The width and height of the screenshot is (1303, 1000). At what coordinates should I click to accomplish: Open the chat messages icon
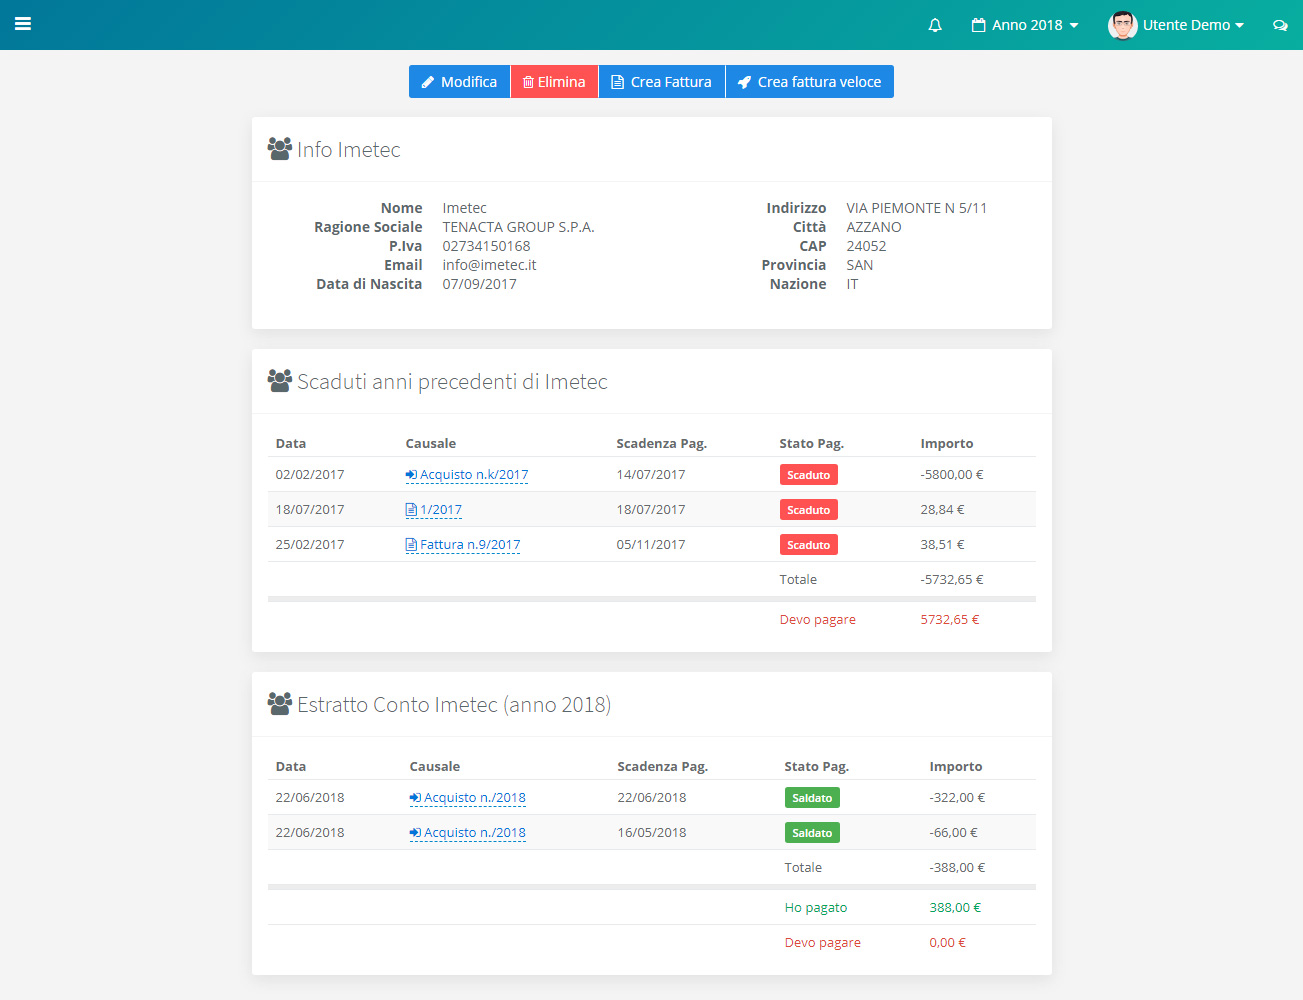coord(1280,25)
